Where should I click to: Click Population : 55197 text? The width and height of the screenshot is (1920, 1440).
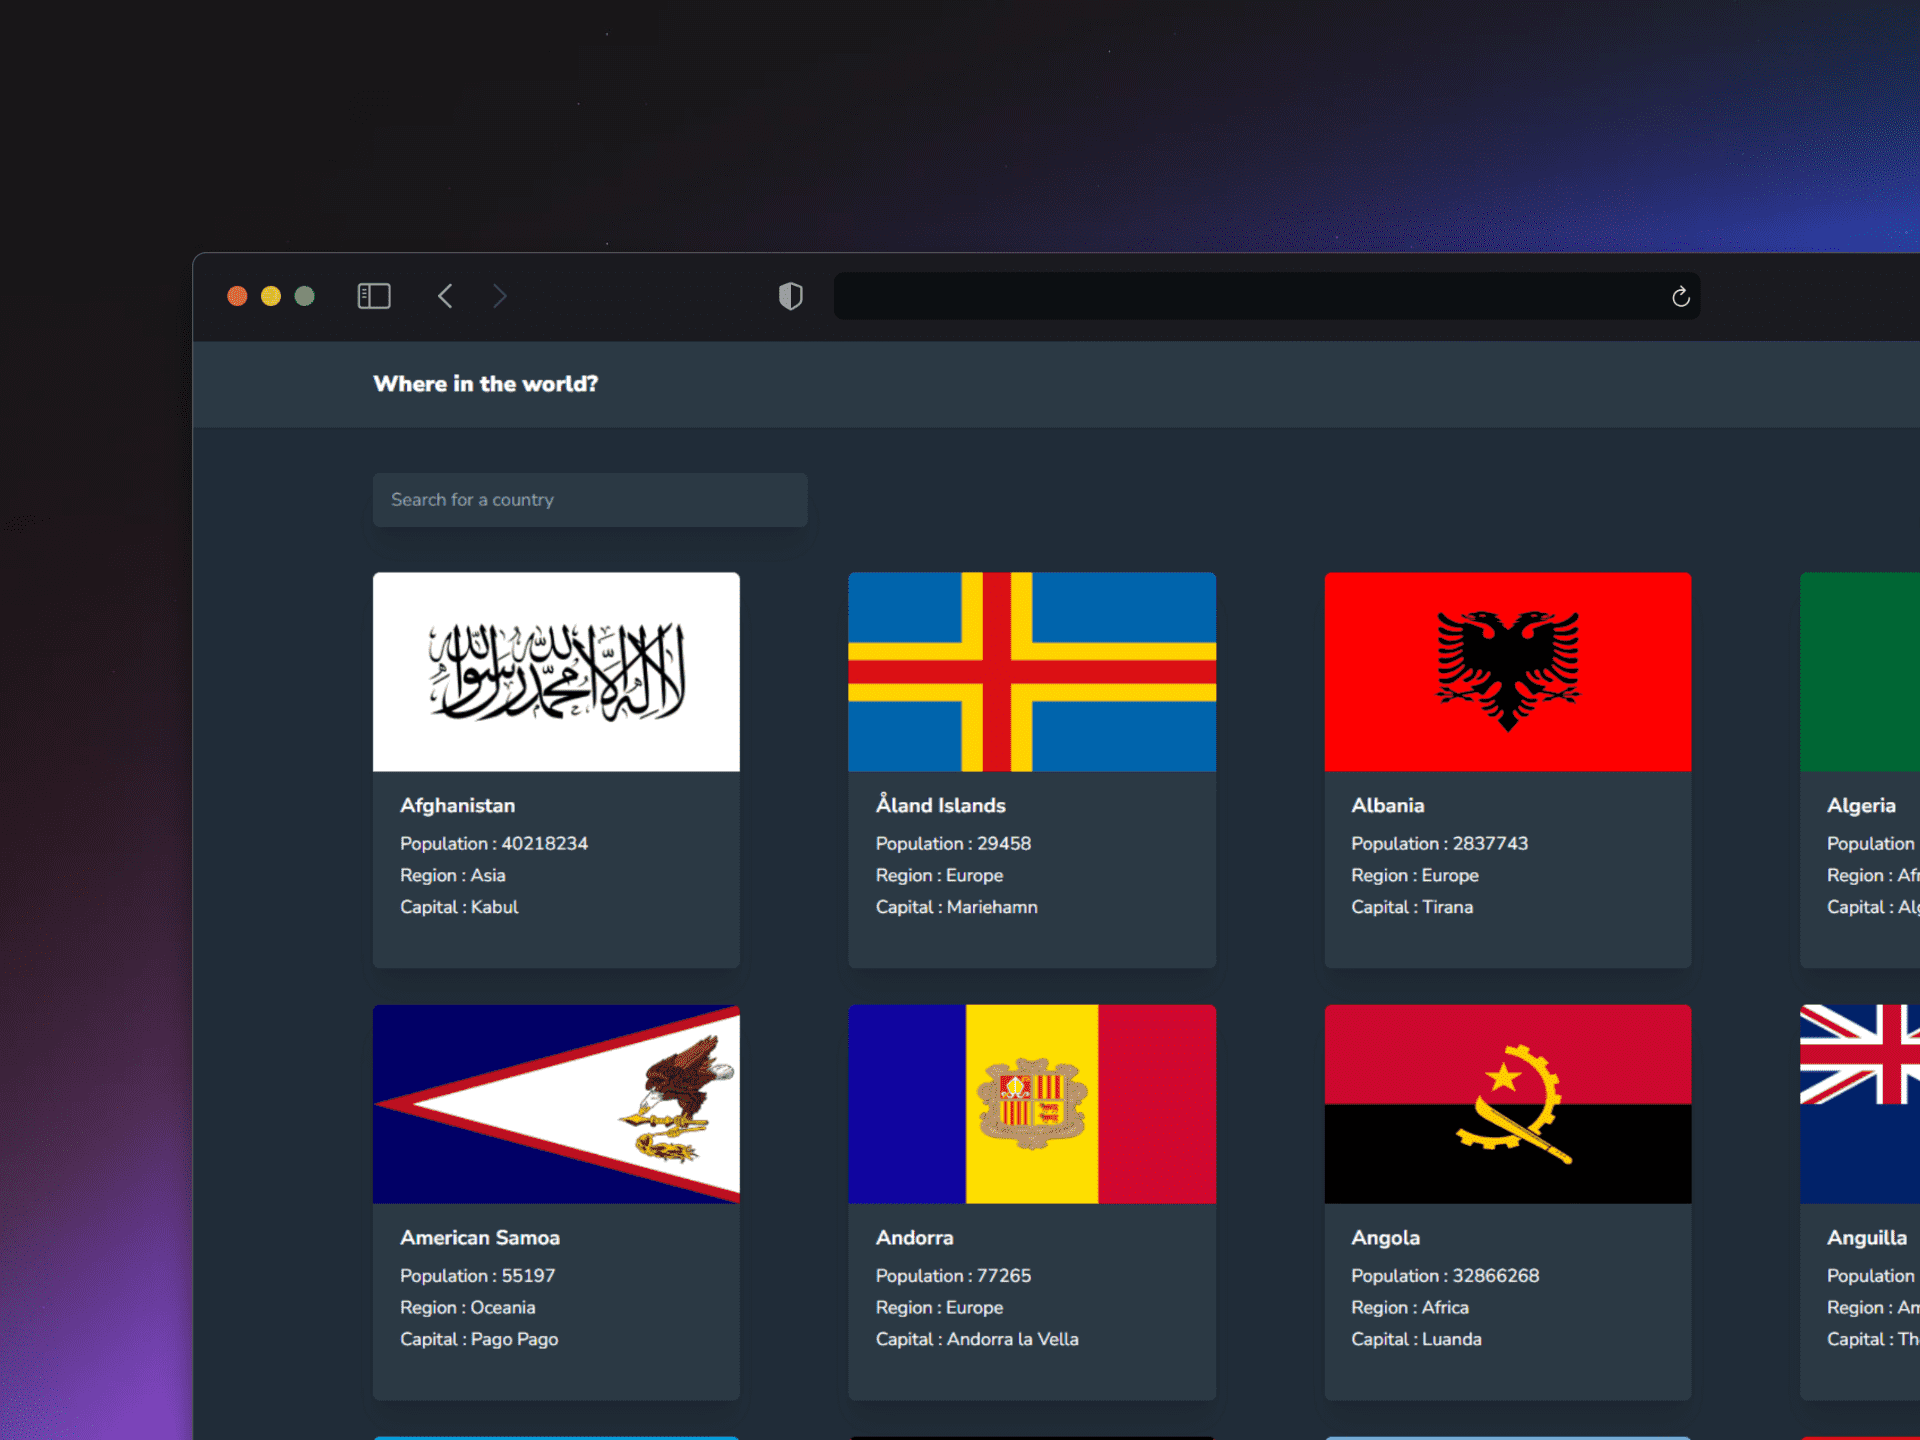(478, 1275)
